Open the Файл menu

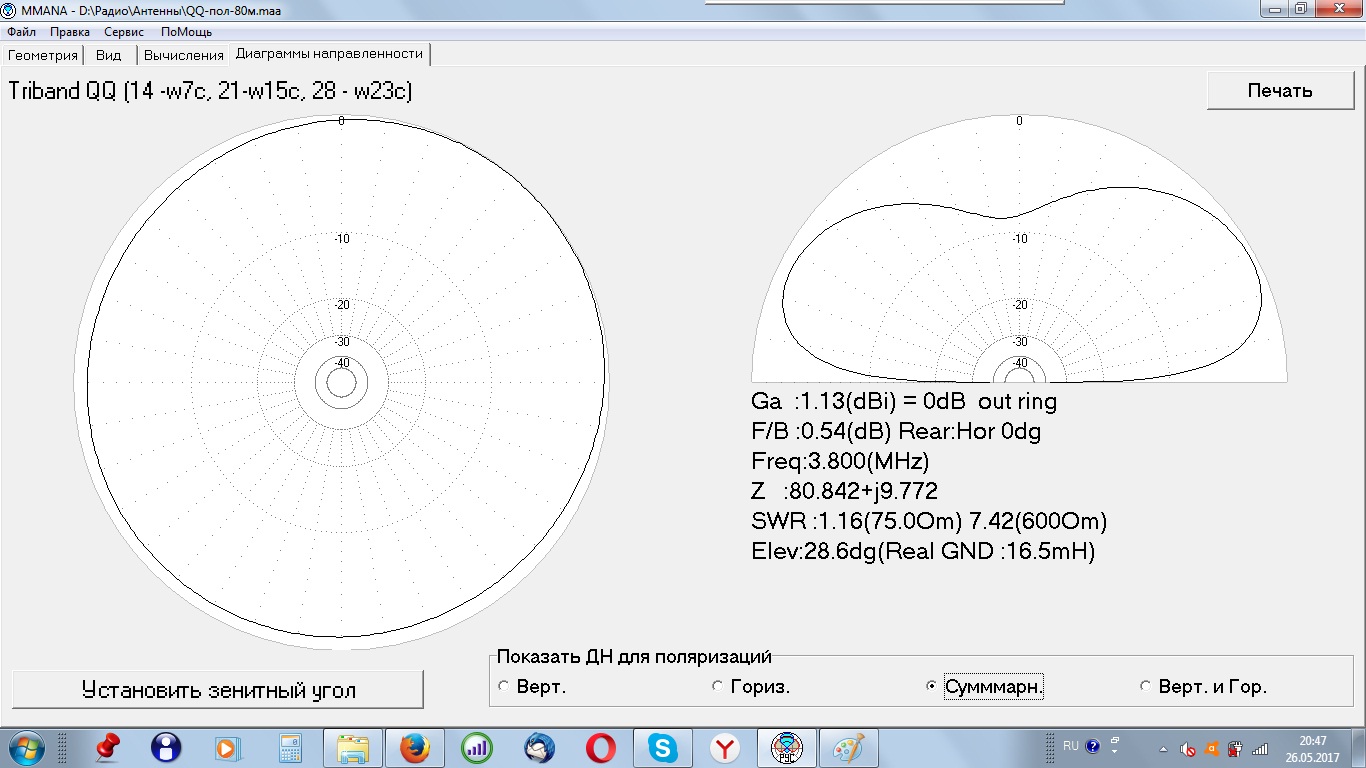click(x=21, y=32)
